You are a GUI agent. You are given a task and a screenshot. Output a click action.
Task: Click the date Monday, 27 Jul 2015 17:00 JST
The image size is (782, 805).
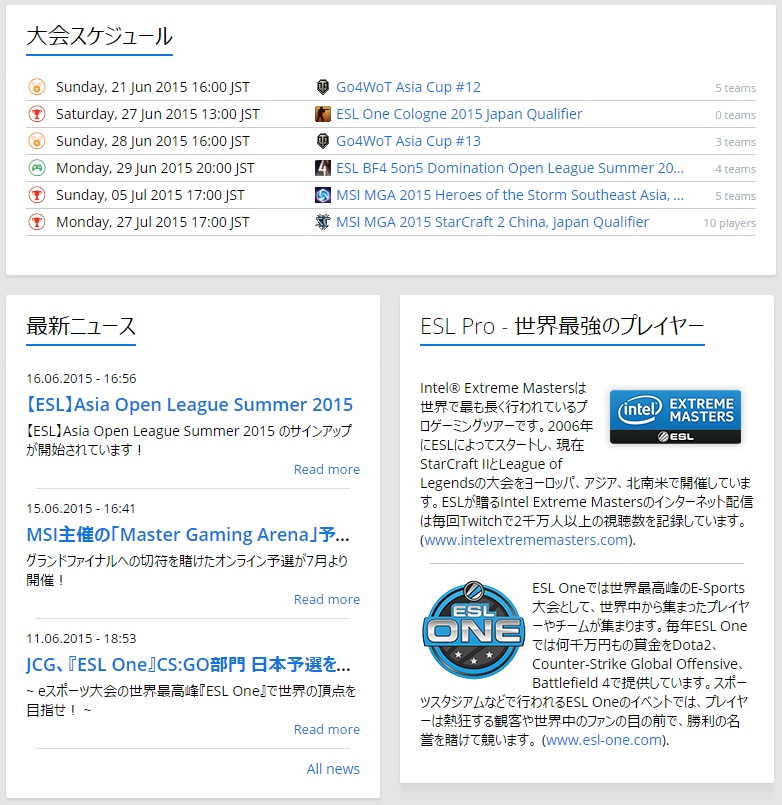pos(152,222)
